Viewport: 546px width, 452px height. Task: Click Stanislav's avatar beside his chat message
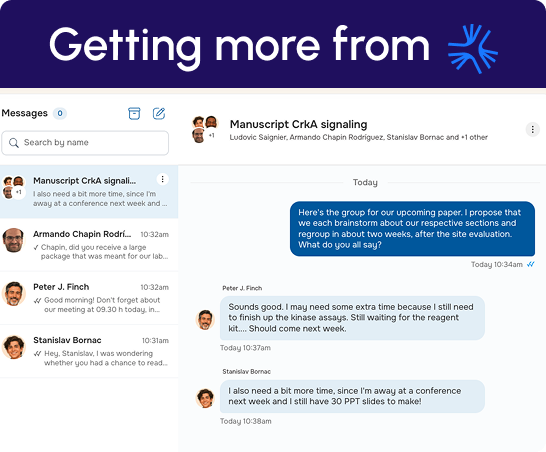(205, 398)
